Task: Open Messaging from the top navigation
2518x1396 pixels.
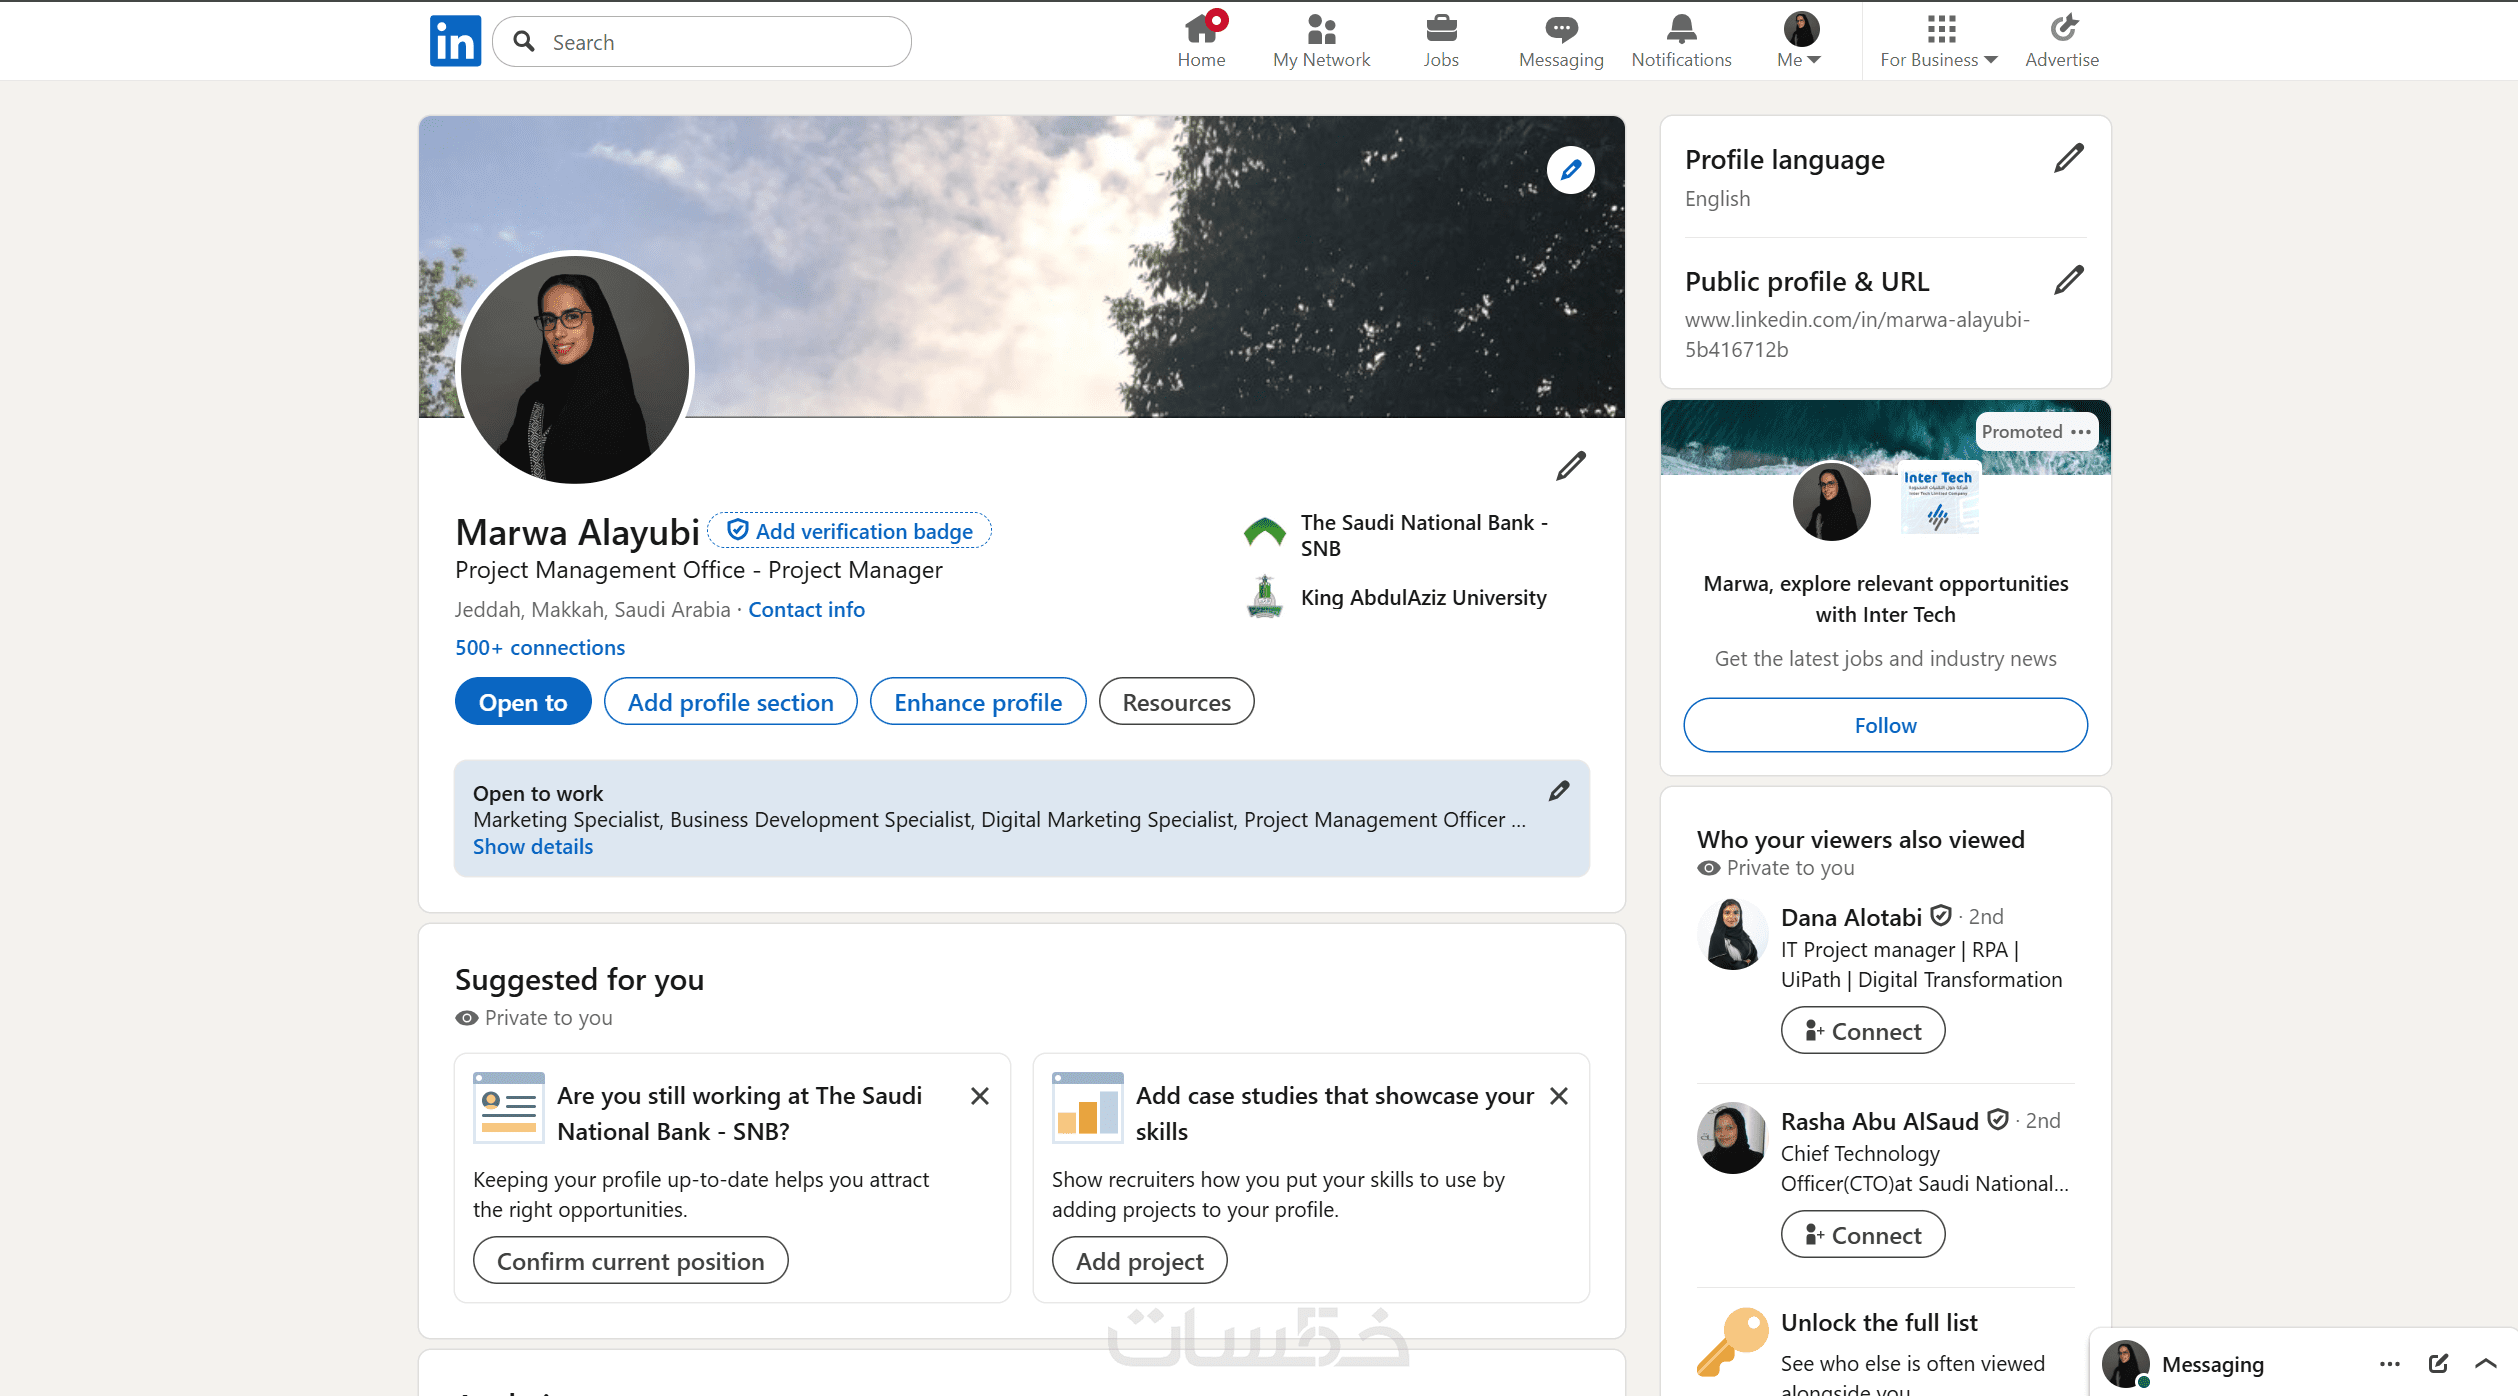Action: [x=1561, y=41]
